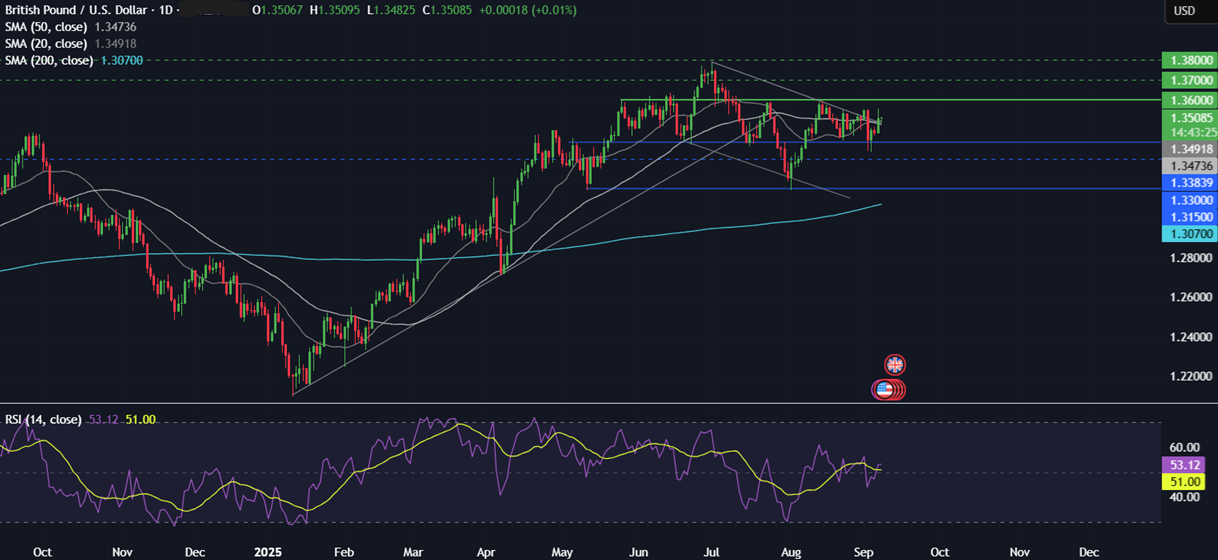The height and width of the screenshot is (560, 1218).
Task: Select the SMA (200, close) indicator legend
Action: (x=48, y=61)
